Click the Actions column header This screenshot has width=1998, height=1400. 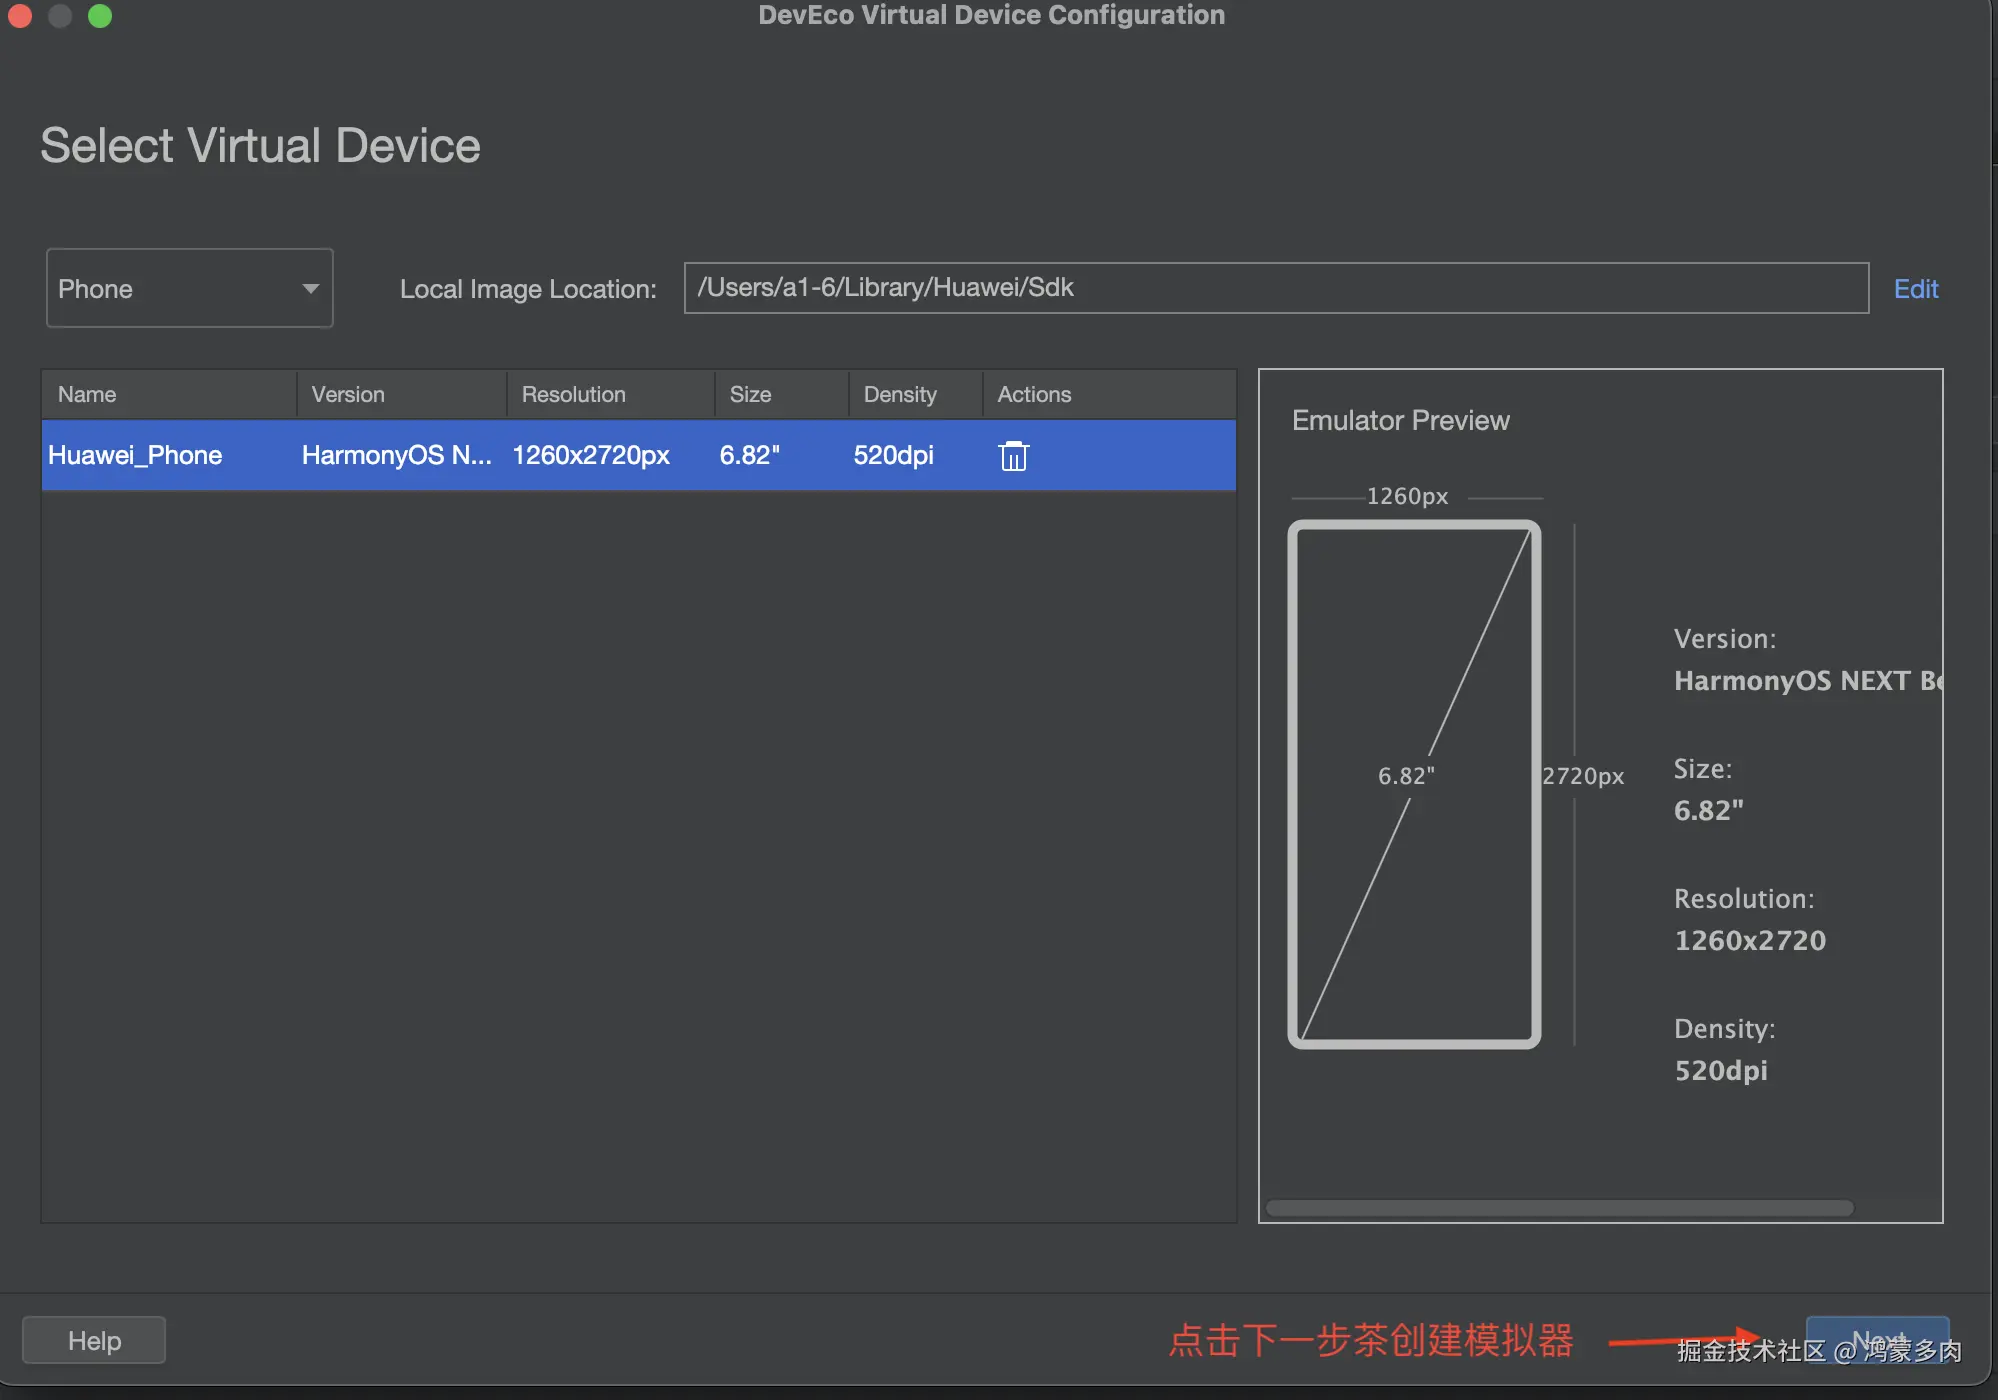point(1034,395)
